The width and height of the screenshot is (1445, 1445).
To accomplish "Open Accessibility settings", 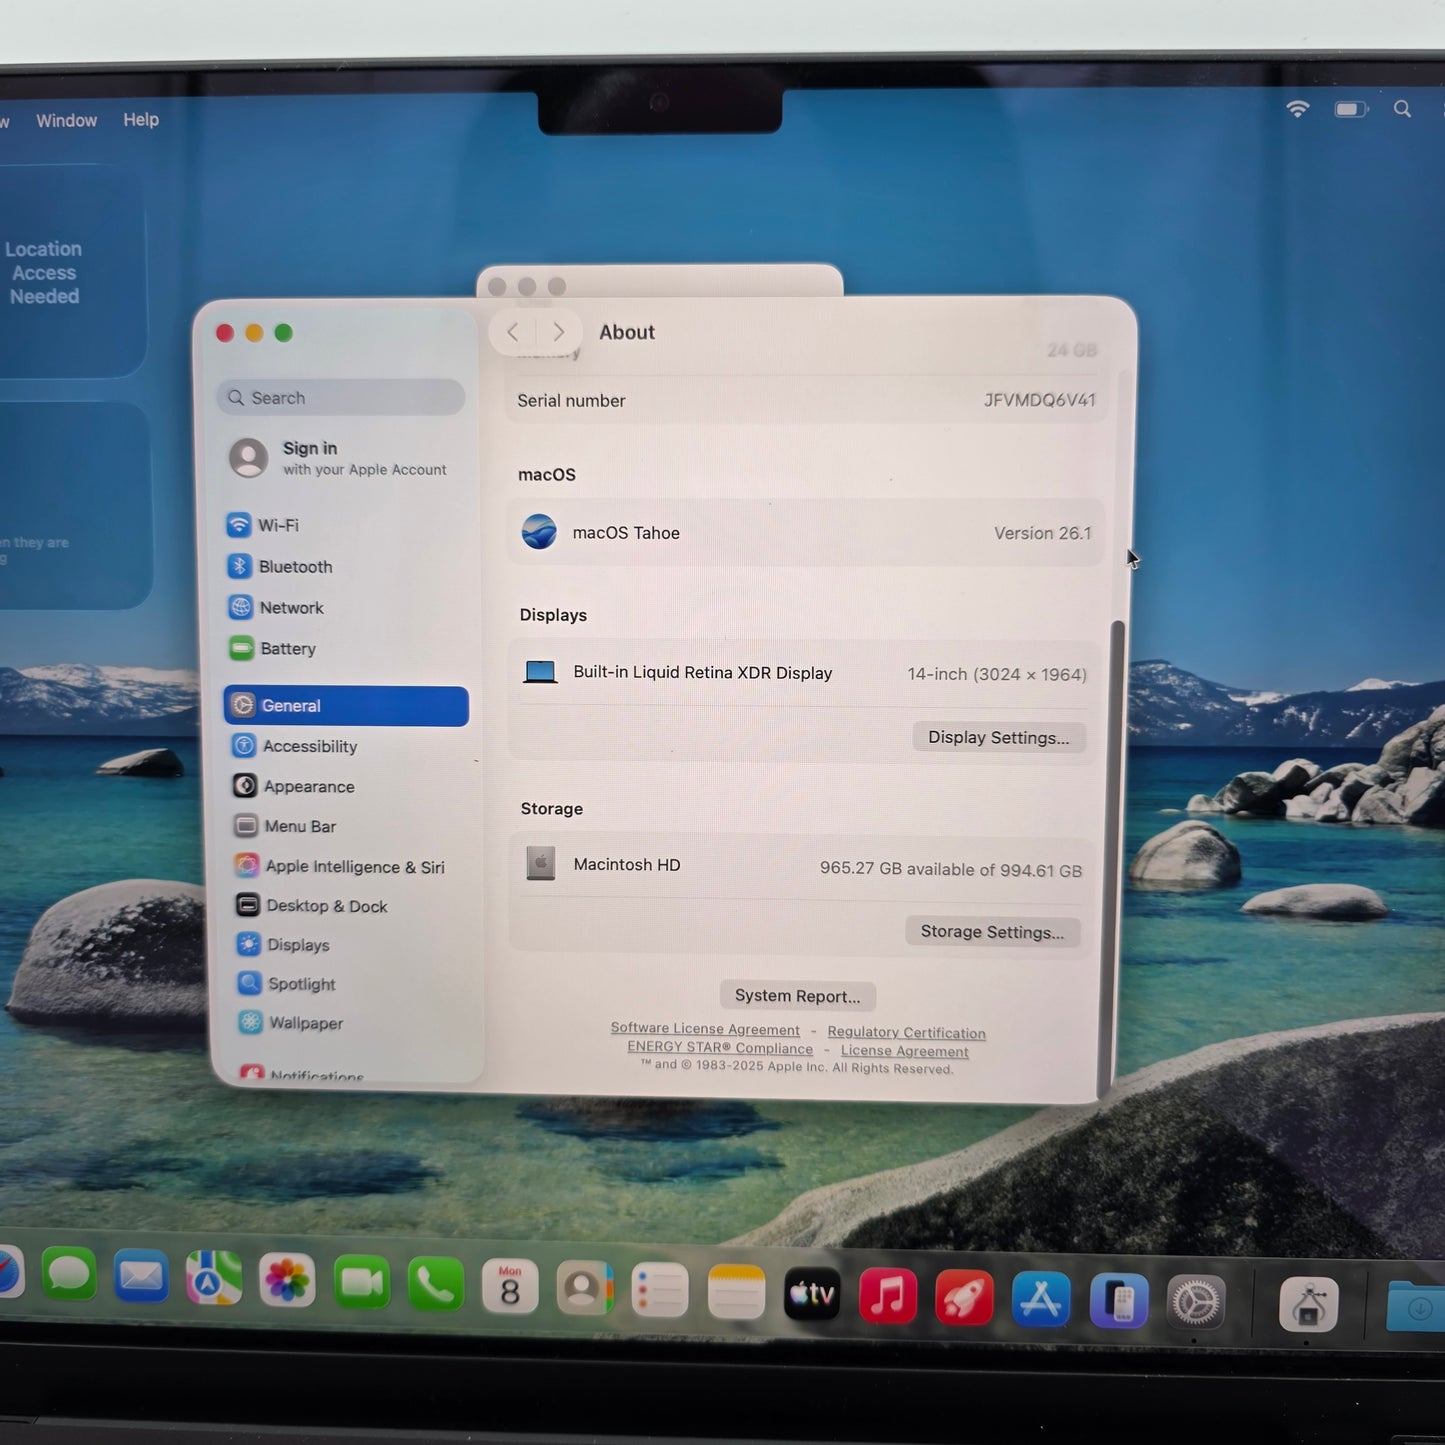I will point(310,746).
